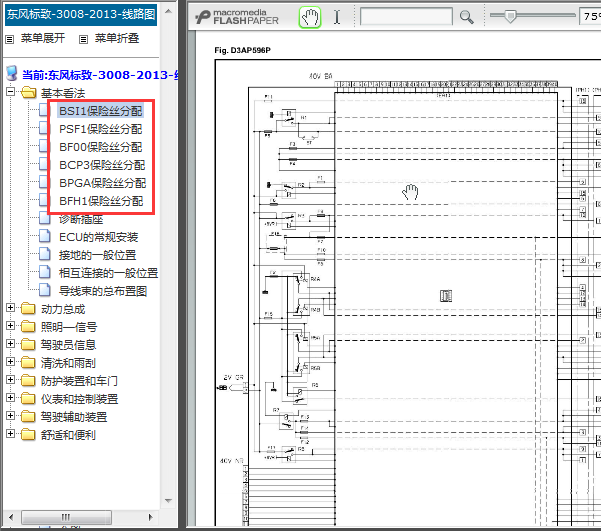Click the 菜单折叠 list icon
The height and width of the screenshot is (531, 601).
[x=83, y=39]
